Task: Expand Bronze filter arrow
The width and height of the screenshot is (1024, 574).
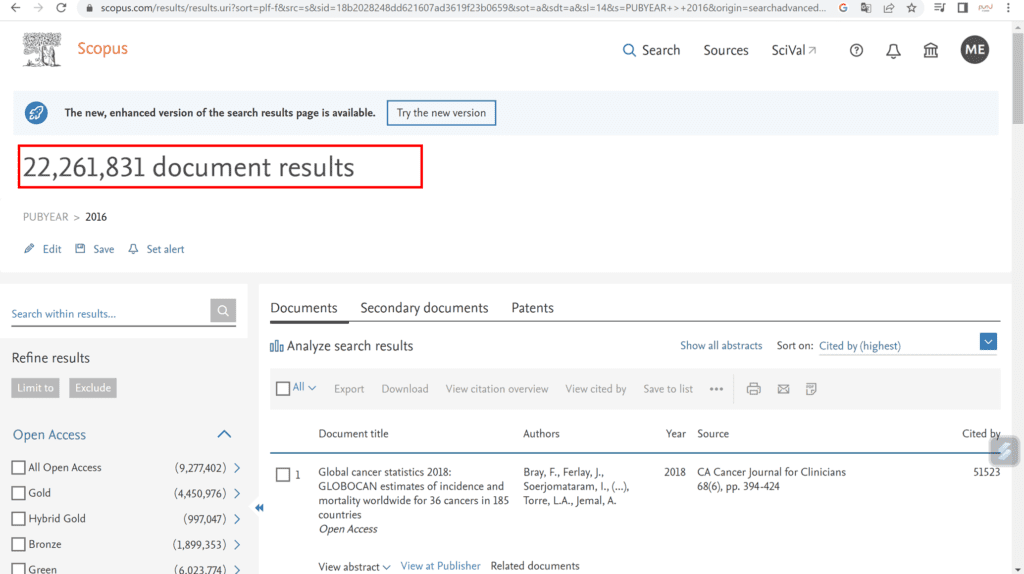Action: (x=237, y=544)
